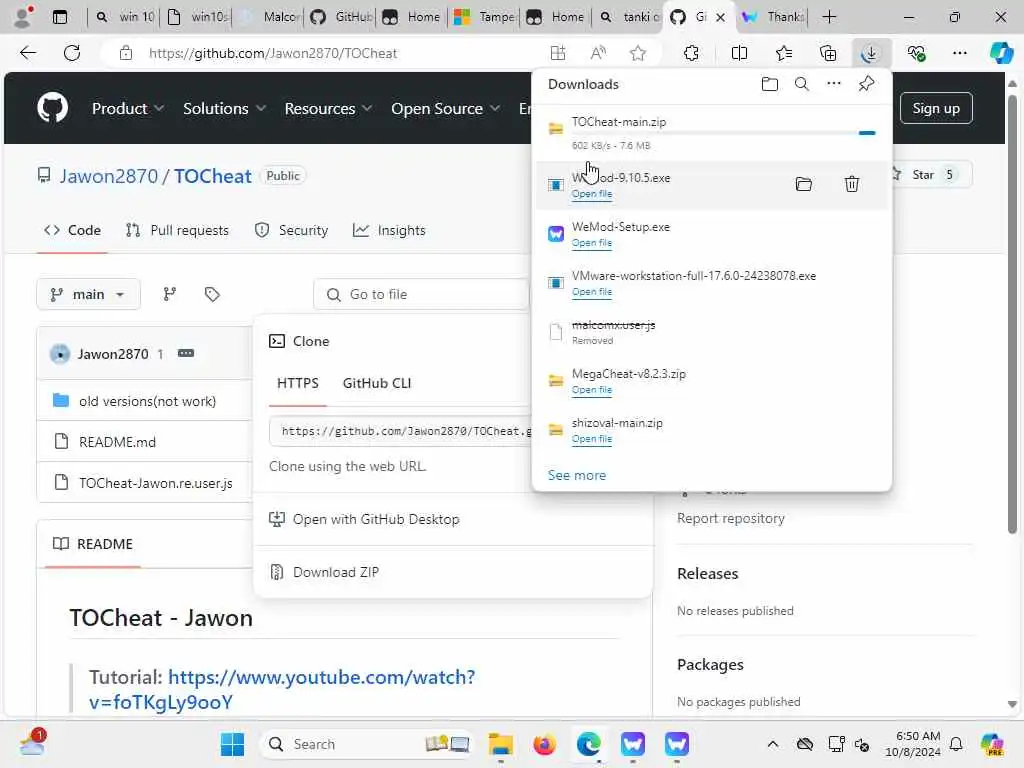The image size is (1024, 768).
Task: Open the Favorites star-list icon
Action: click(x=784, y=54)
